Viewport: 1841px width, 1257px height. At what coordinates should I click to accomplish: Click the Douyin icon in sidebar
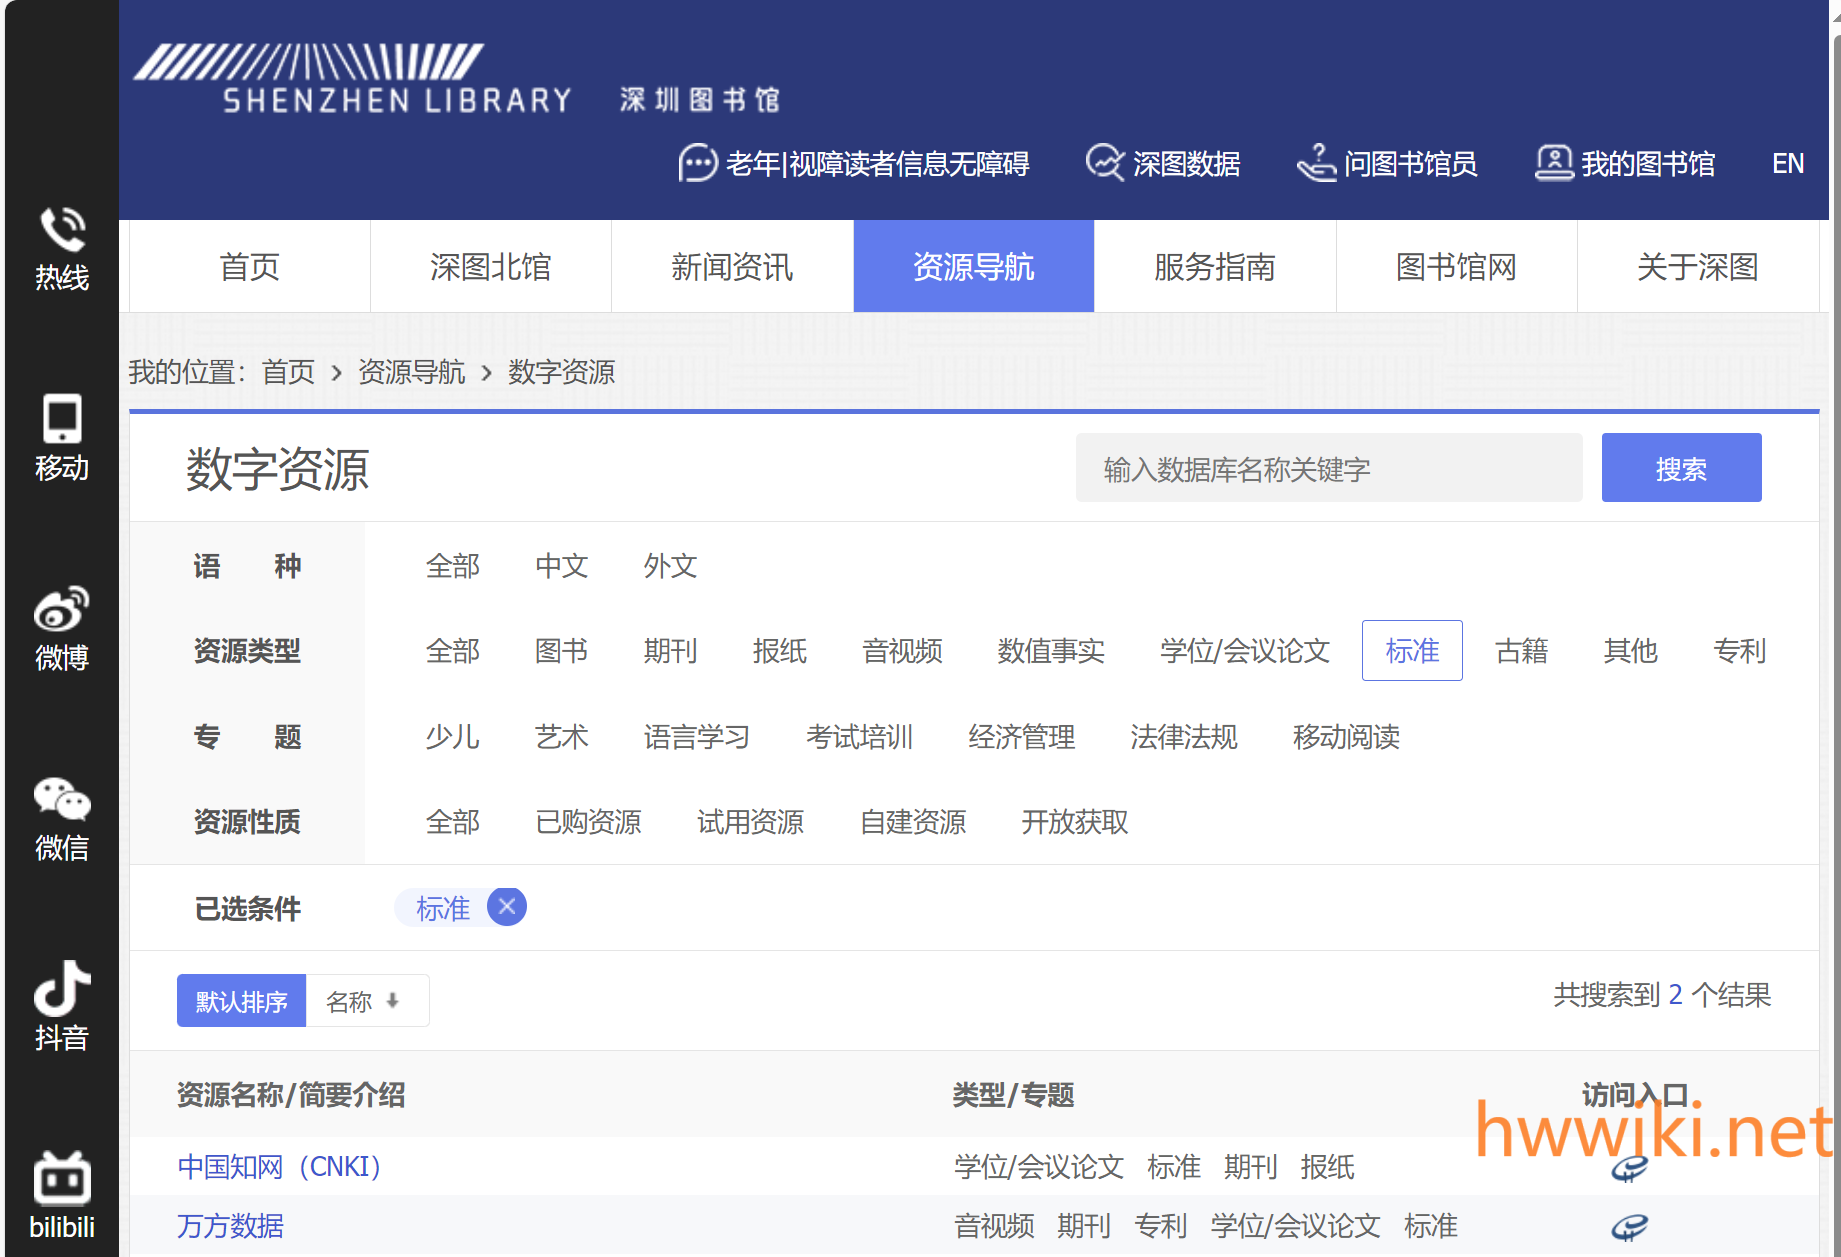pos(62,988)
